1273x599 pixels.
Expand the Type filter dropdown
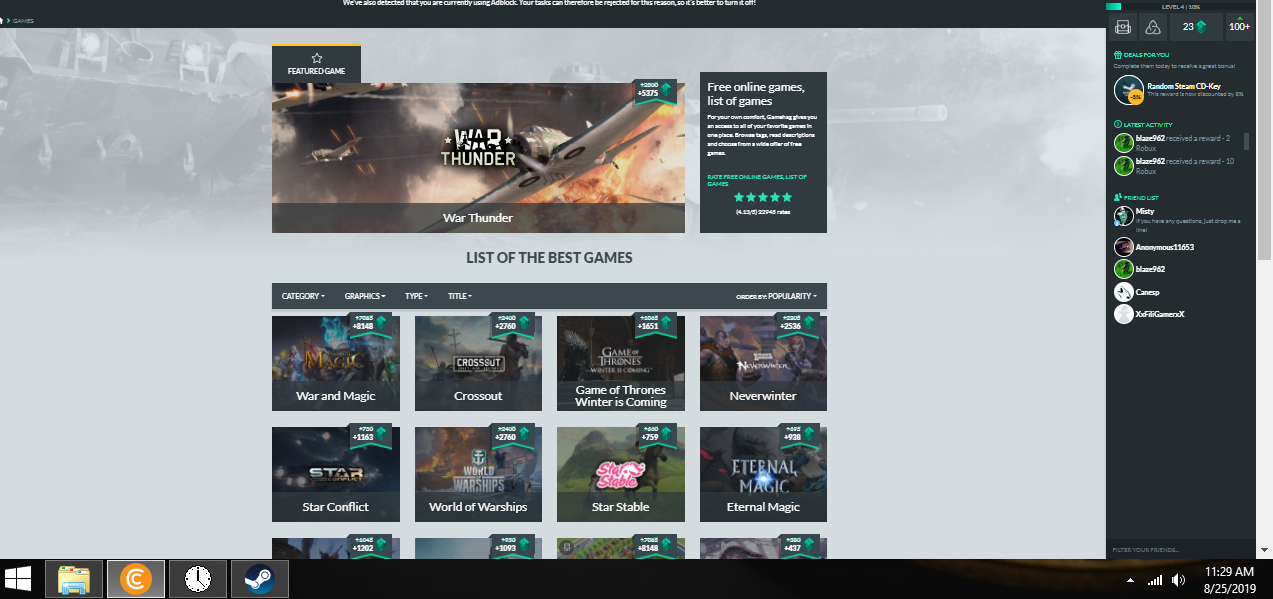pos(416,296)
